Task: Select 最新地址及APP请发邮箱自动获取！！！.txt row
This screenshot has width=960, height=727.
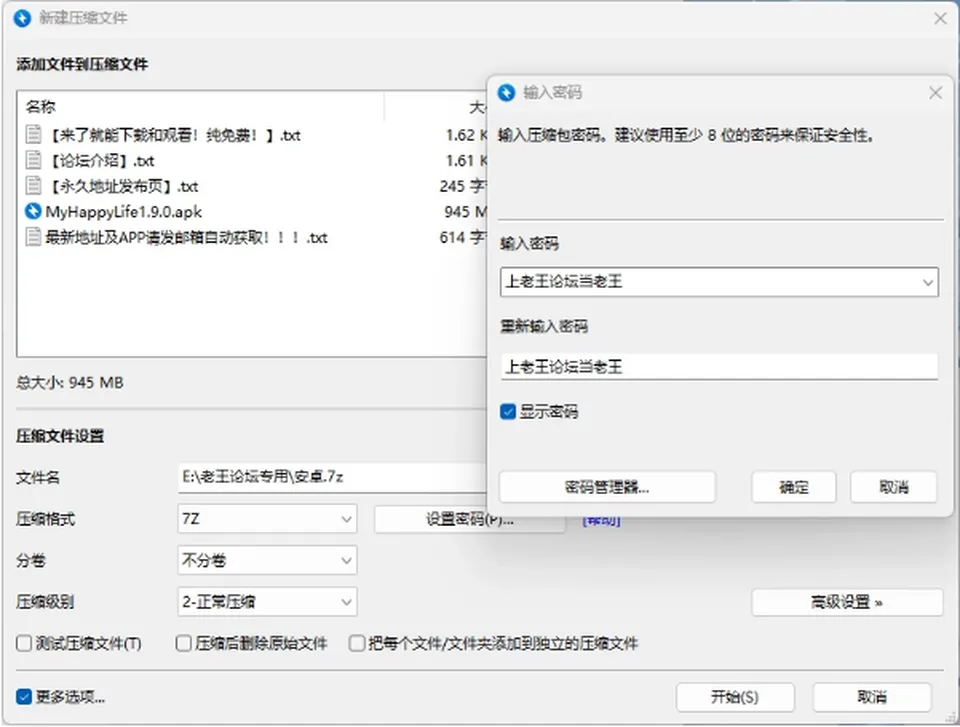Action: click(253, 237)
